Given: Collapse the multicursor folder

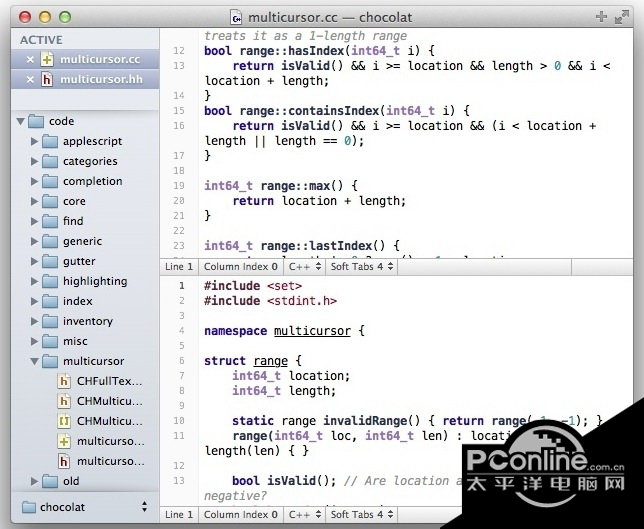Looking at the screenshot, I should pyautogui.click(x=34, y=361).
